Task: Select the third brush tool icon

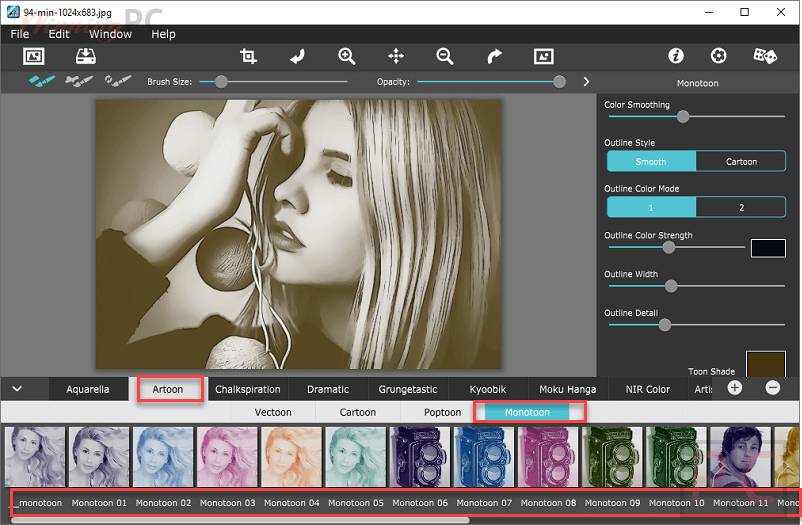Action: [x=118, y=81]
